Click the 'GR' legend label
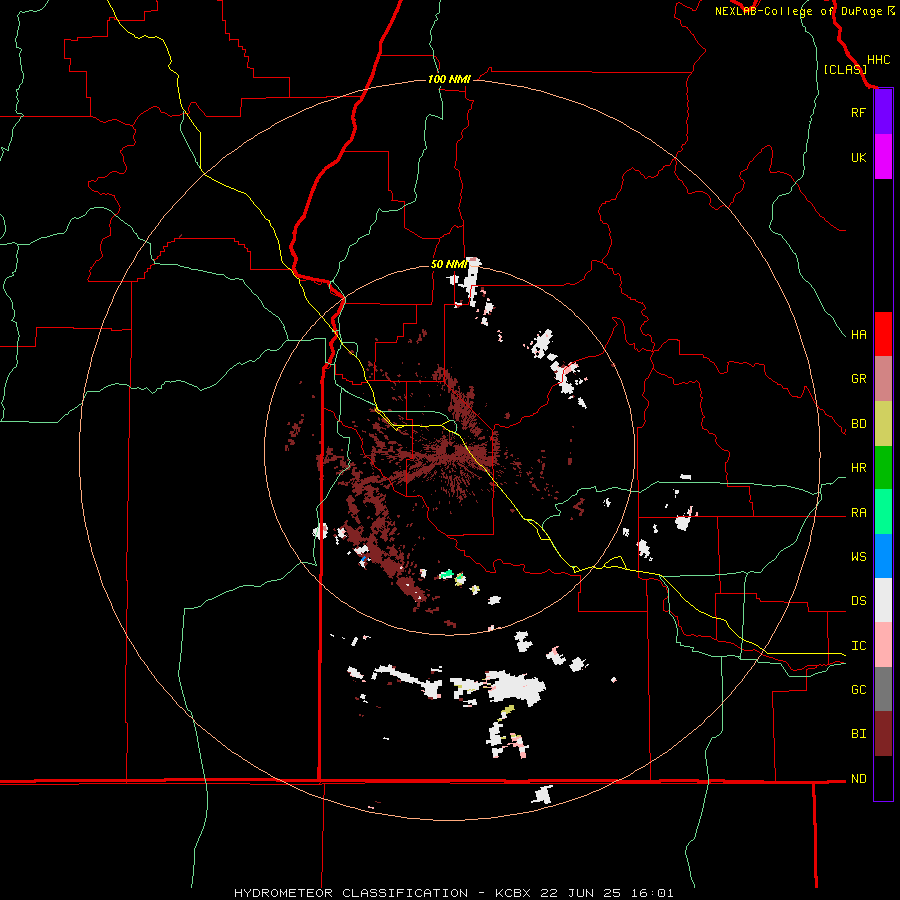Viewport: 900px width, 900px height. (858, 379)
